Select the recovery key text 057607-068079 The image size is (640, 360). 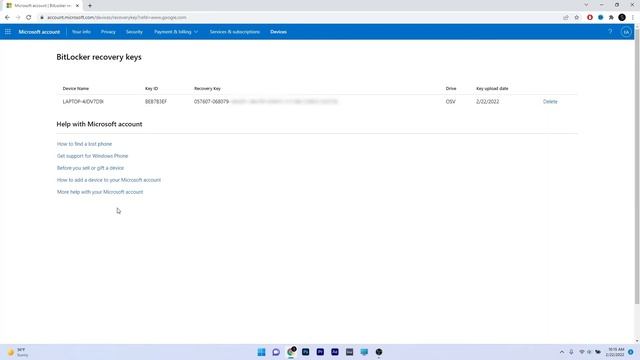click(x=211, y=102)
